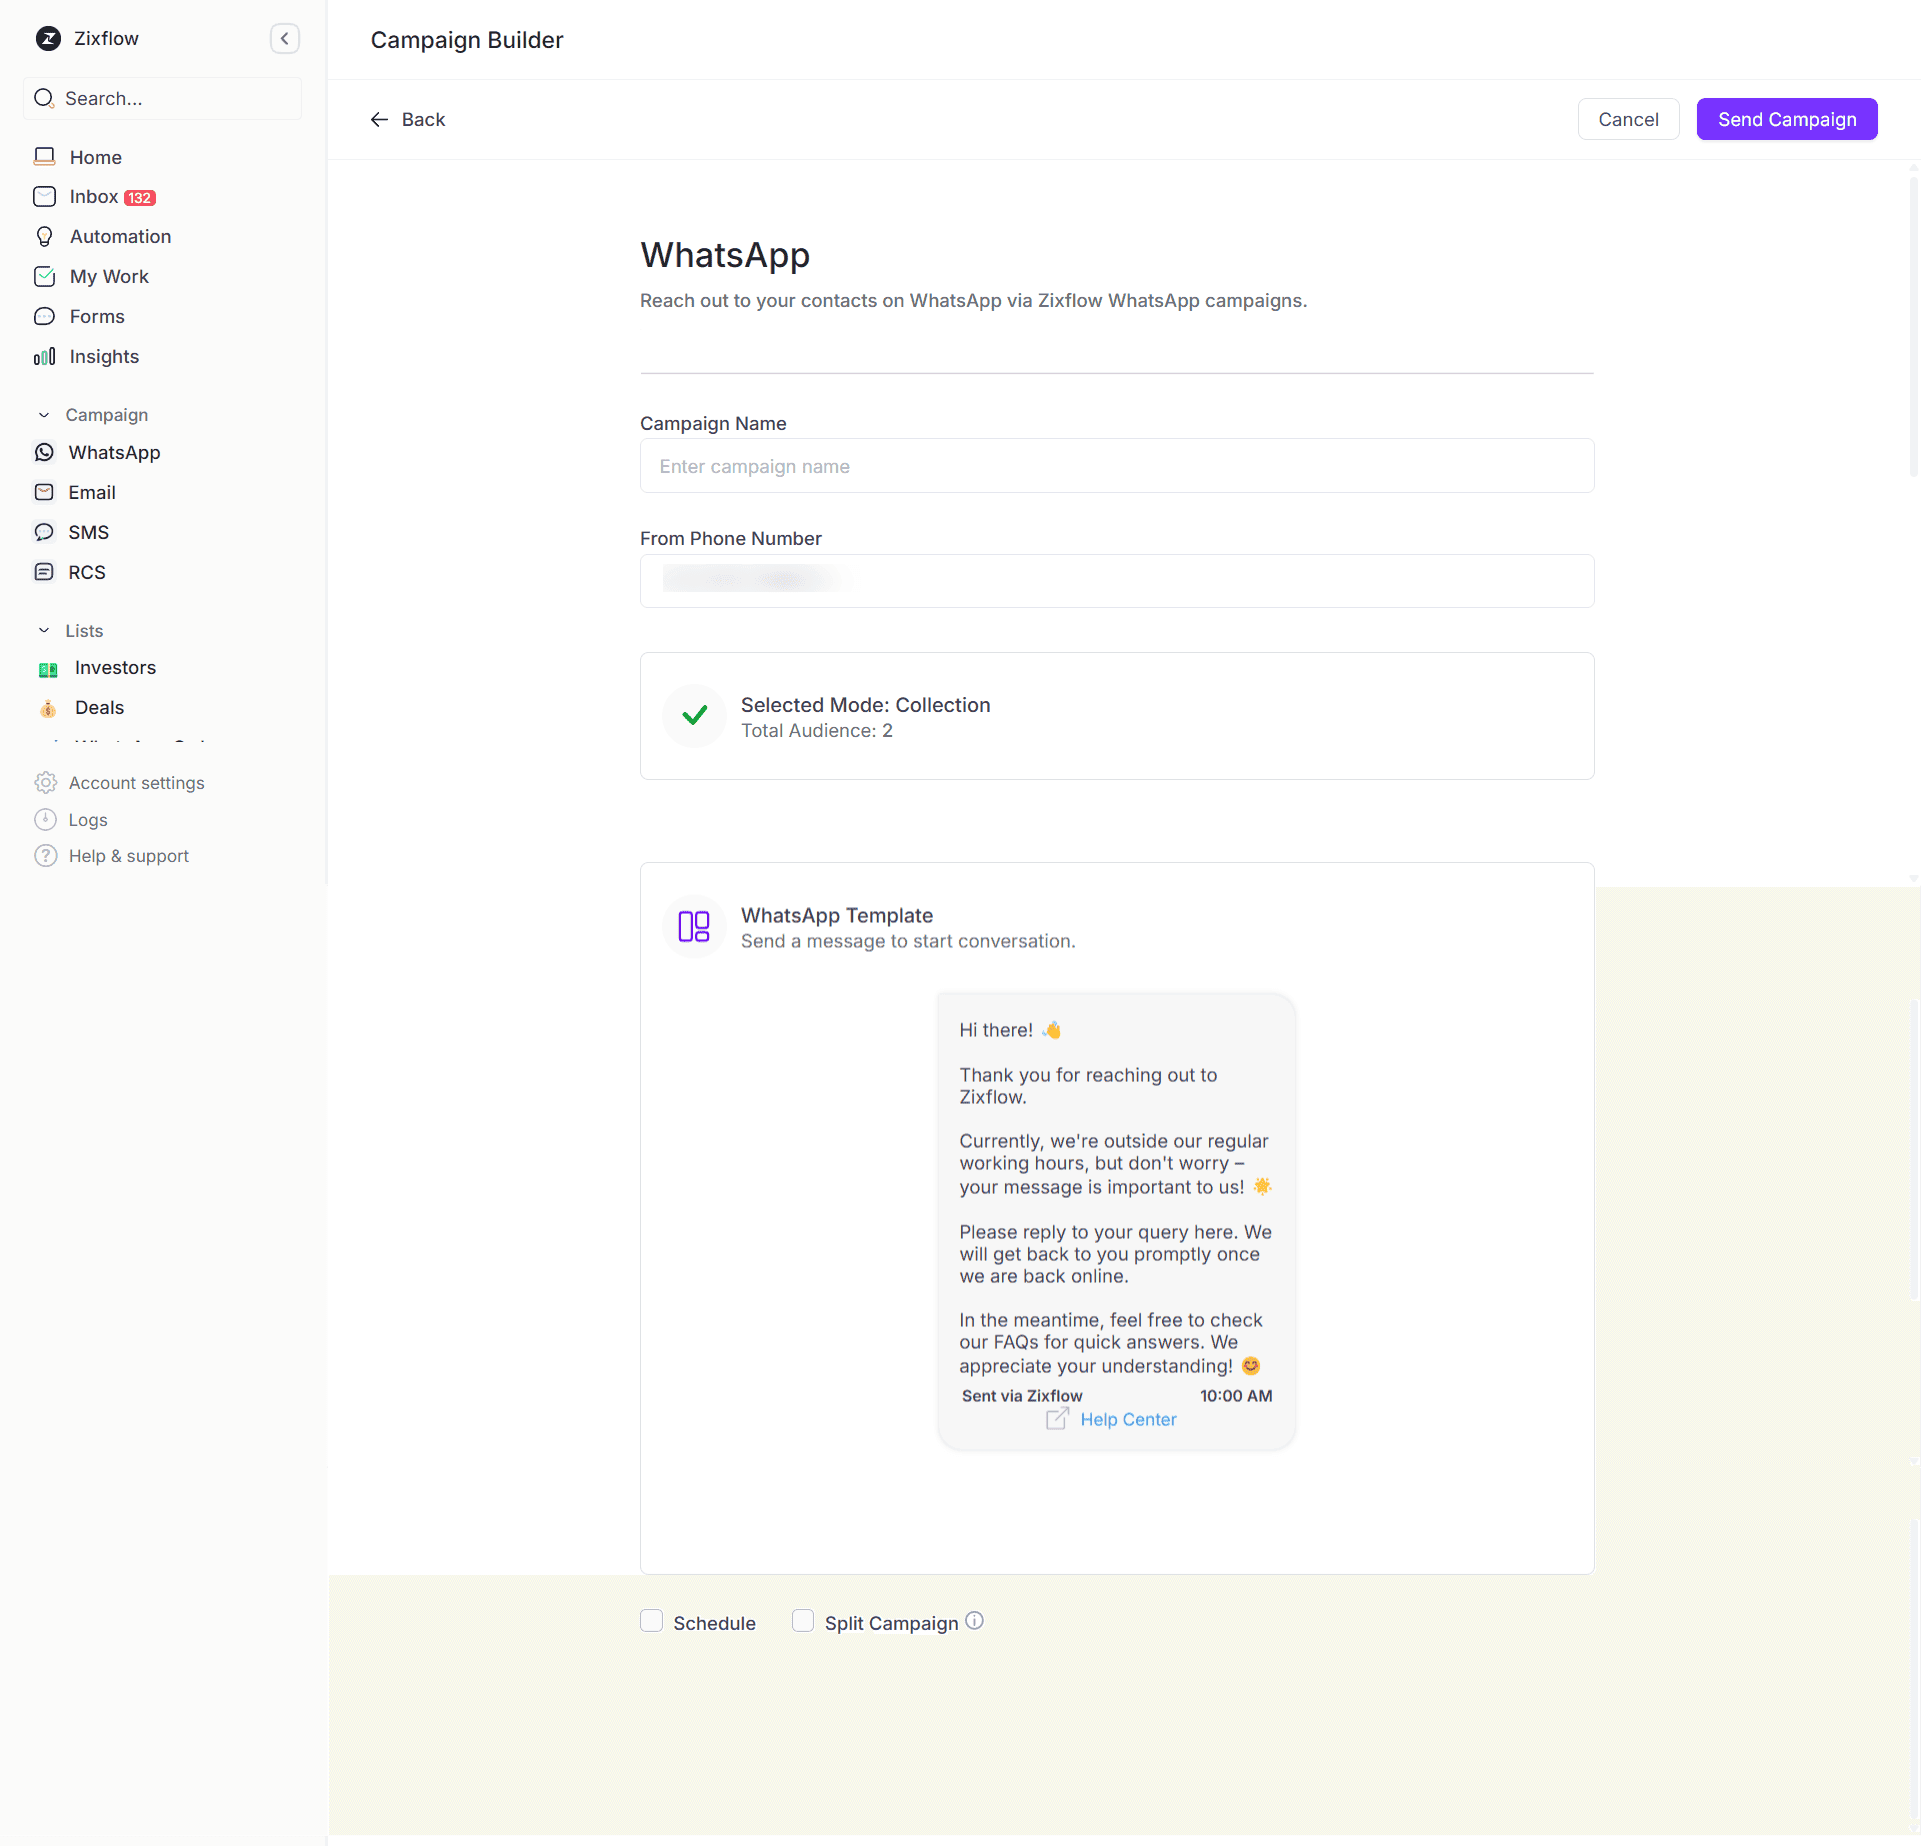Collapse the Lists section
The image size is (1921, 1848).
43,630
